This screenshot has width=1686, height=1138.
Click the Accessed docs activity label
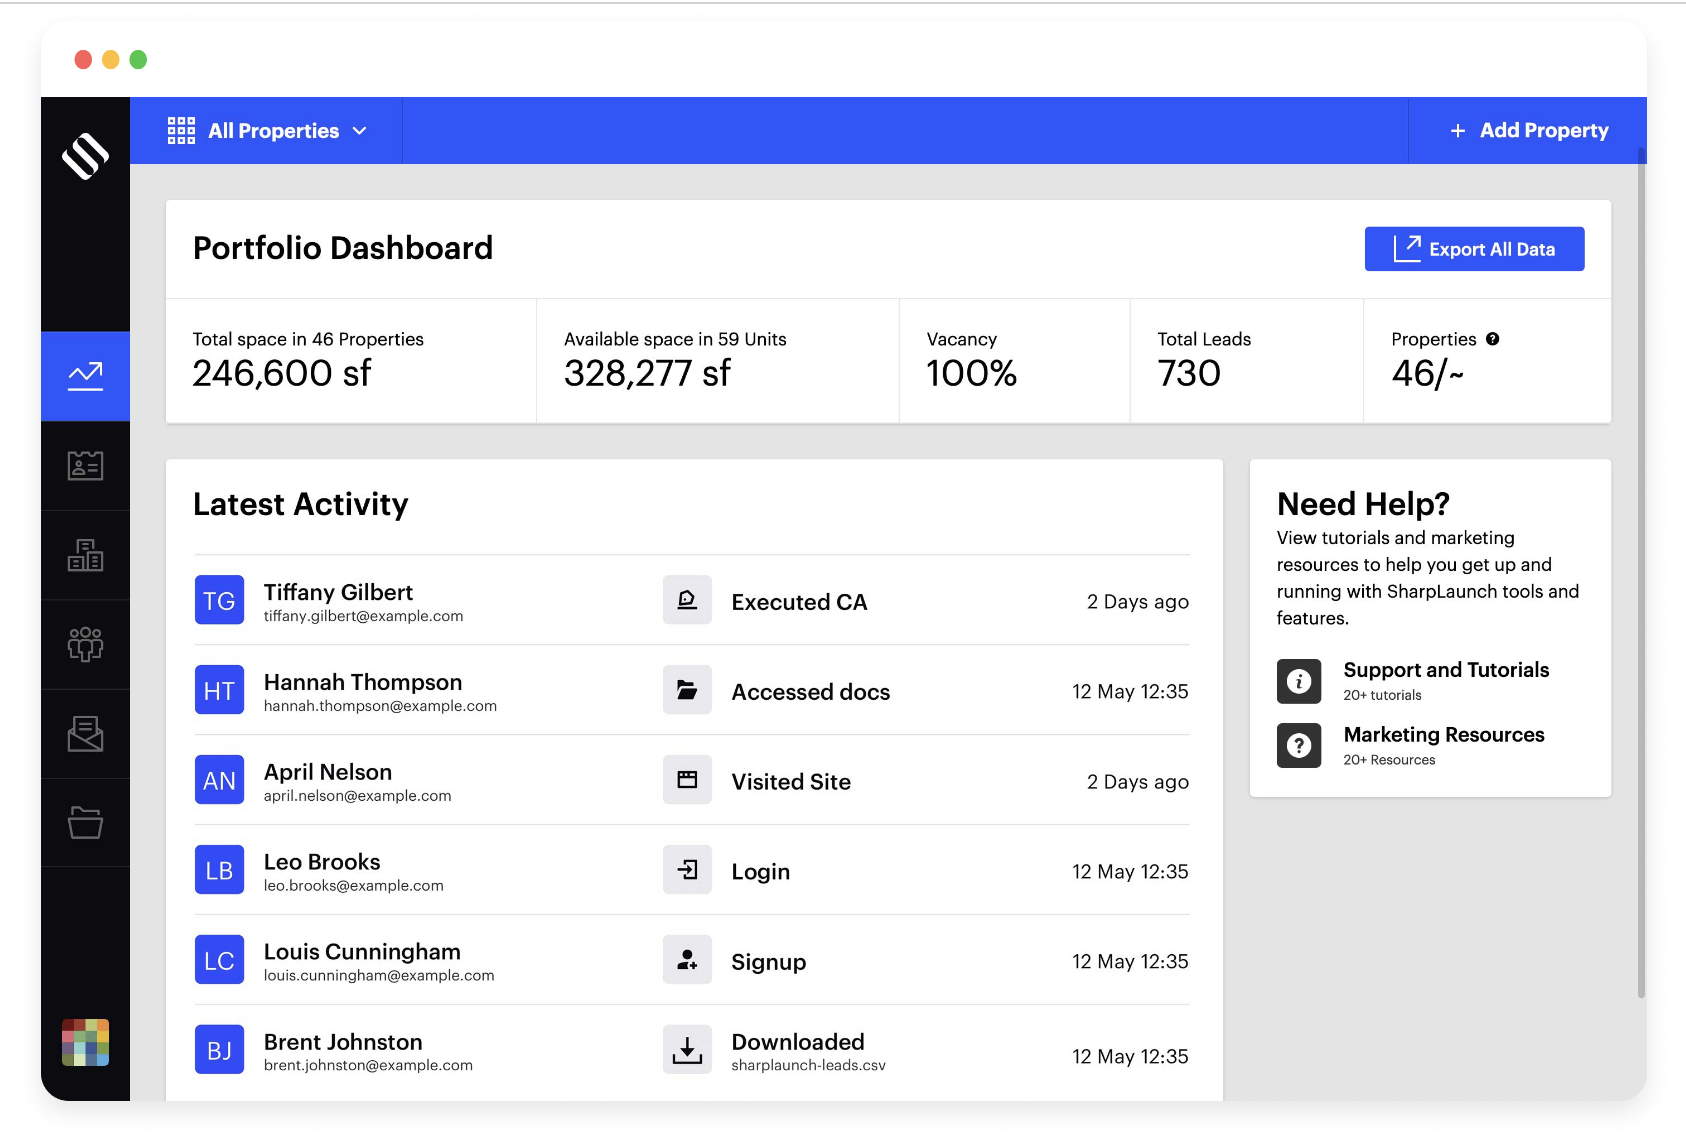pos(810,692)
